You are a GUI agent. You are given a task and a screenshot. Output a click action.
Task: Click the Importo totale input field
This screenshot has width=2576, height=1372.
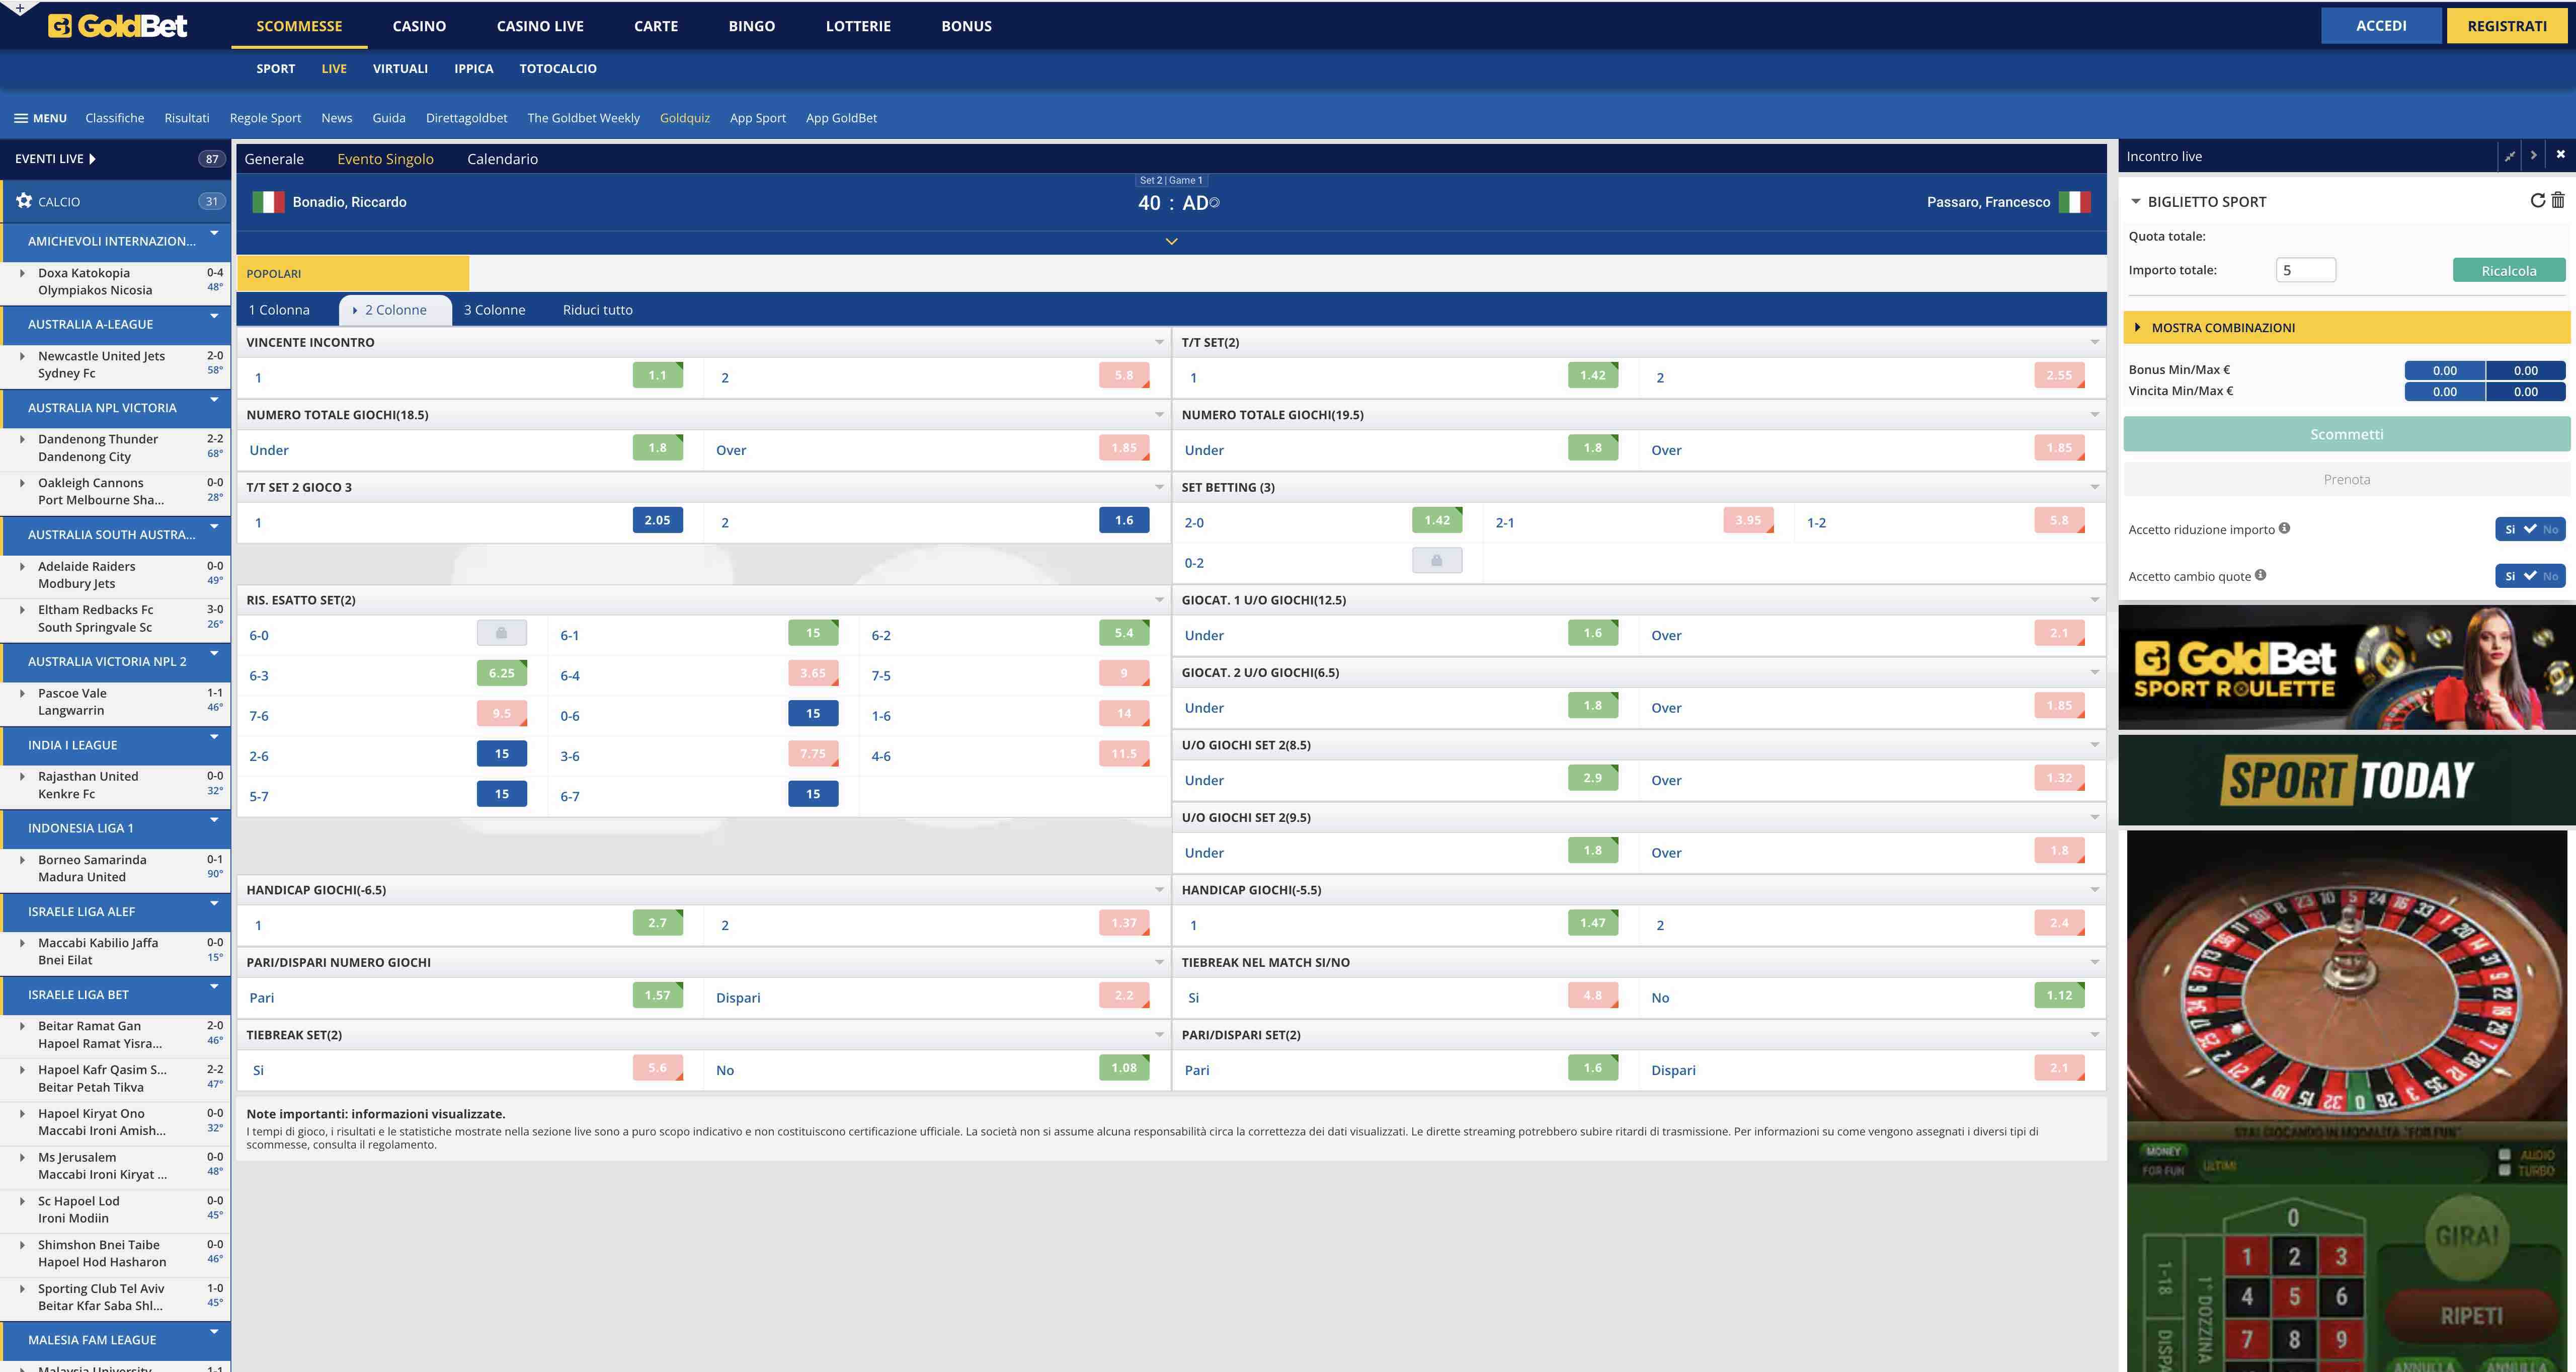point(2305,270)
